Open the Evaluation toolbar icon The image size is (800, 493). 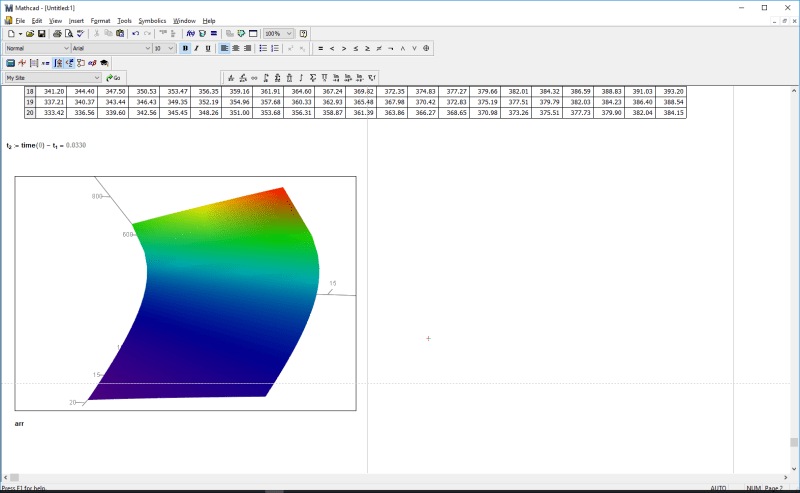[x=45, y=63]
